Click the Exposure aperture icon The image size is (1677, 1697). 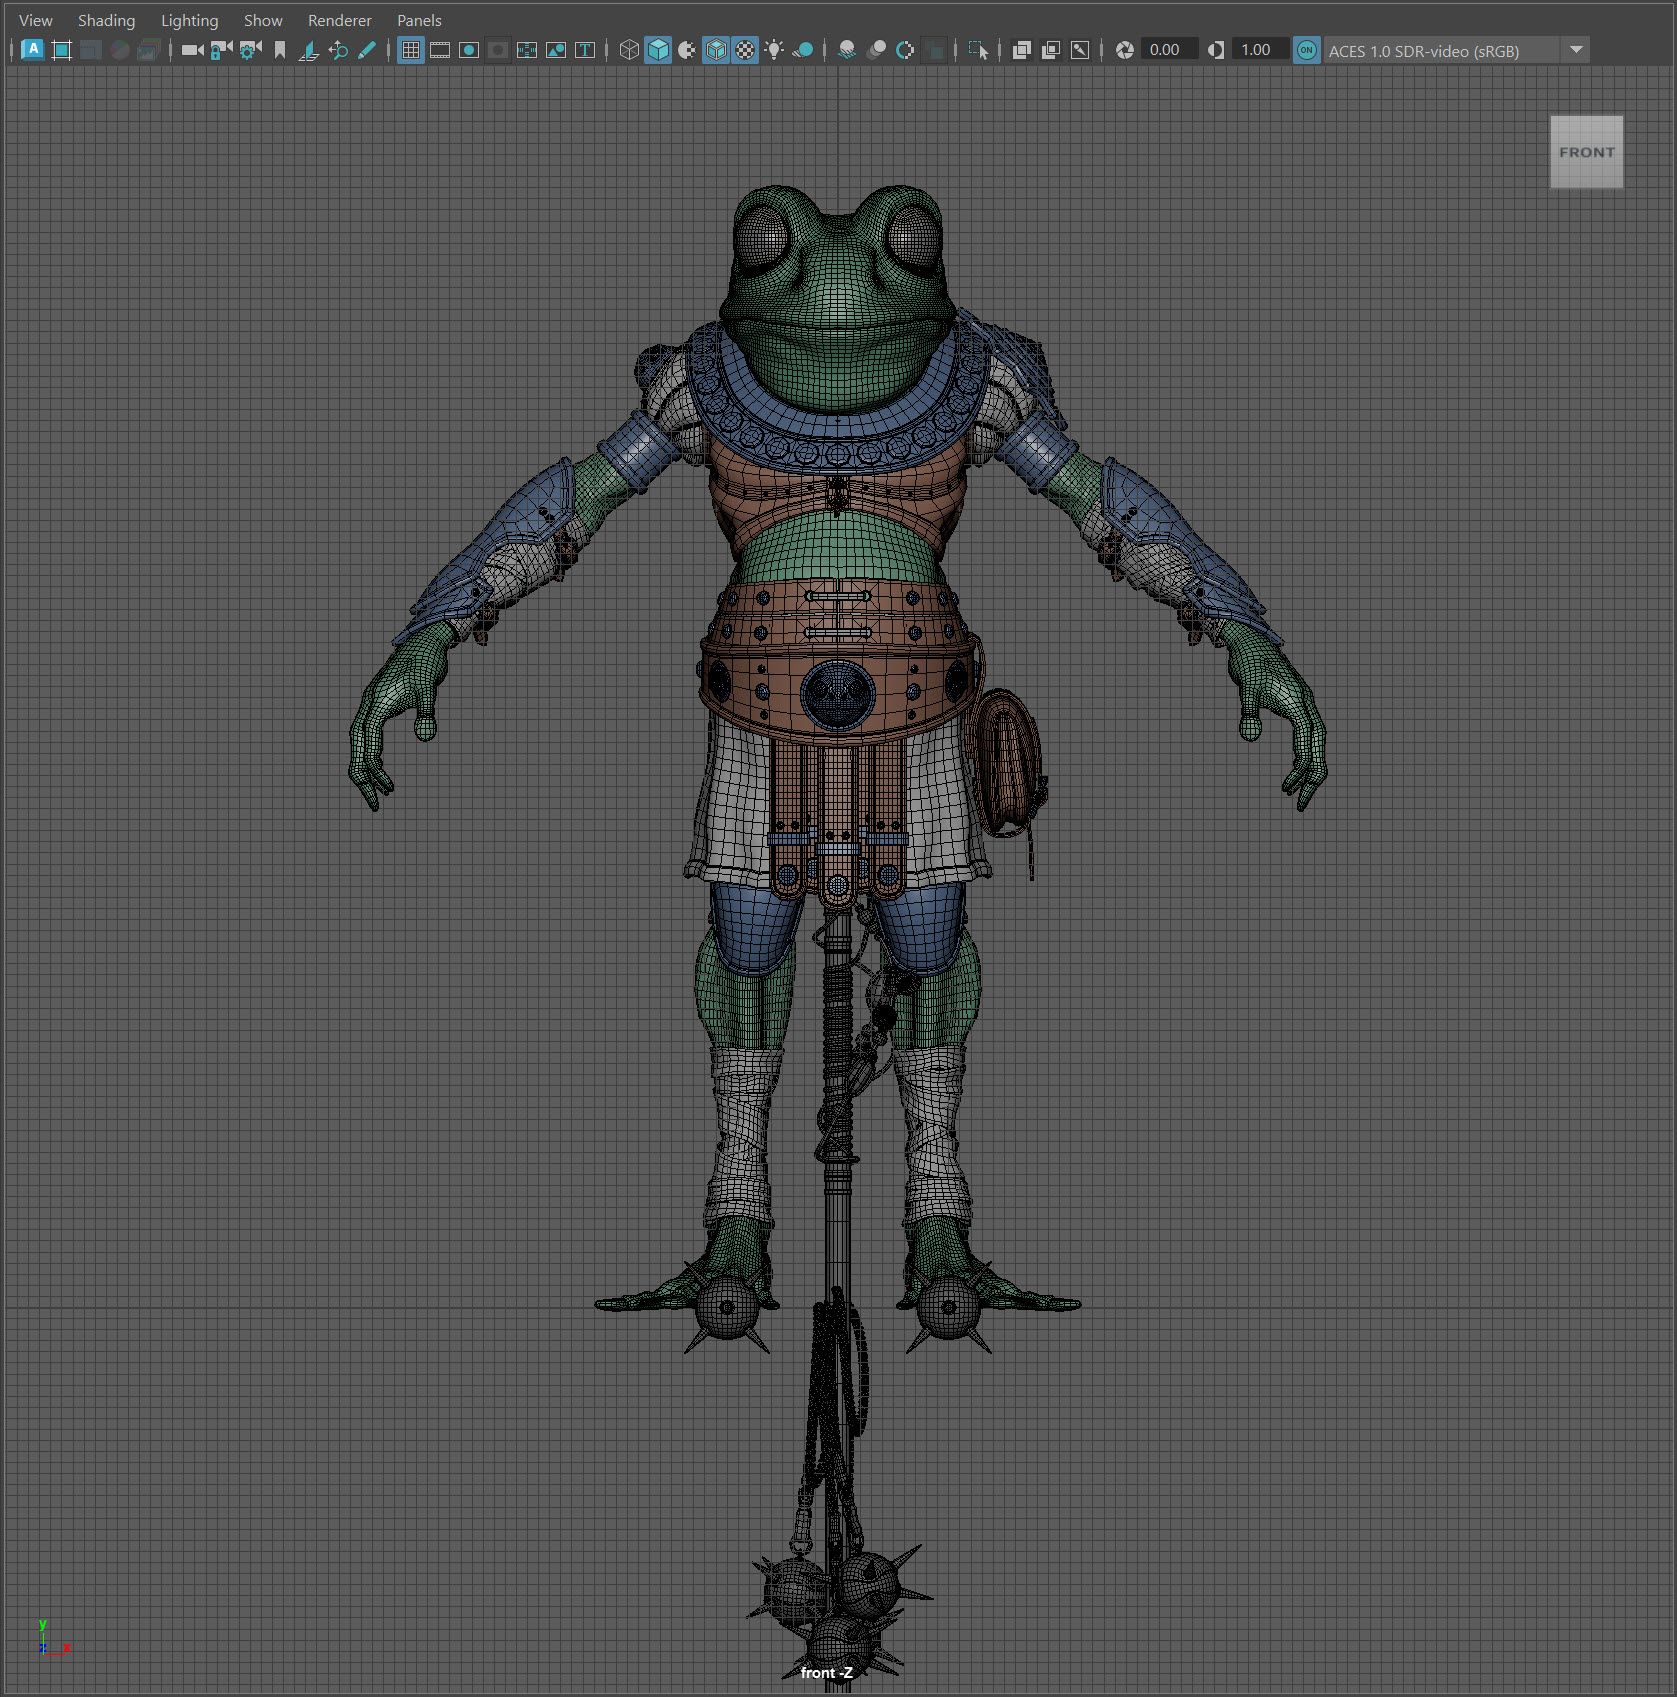(x=1125, y=50)
